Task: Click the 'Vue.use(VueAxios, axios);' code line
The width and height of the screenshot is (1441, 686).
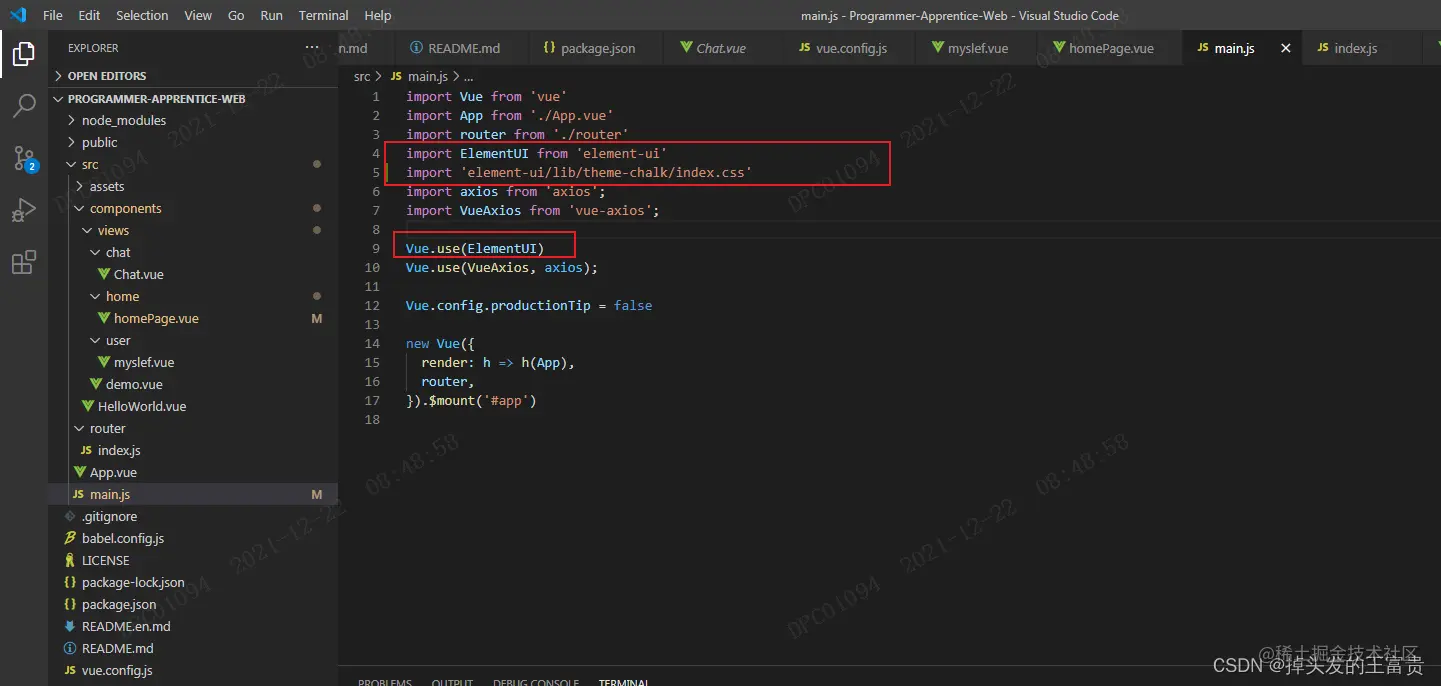Action: coord(501,268)
